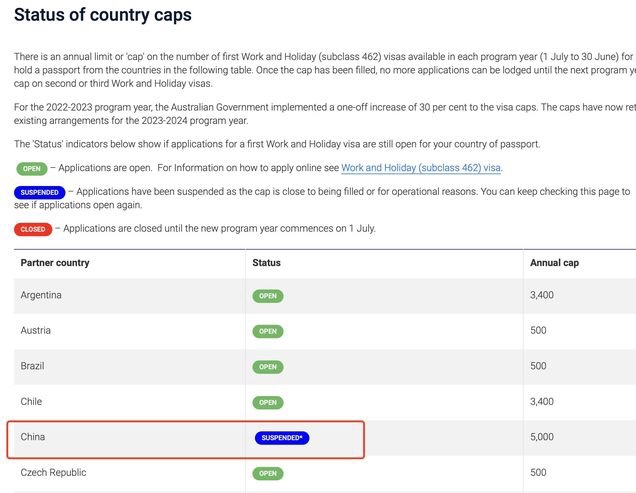
Task: Click the Czech Republic country cell
Action: 53,472
